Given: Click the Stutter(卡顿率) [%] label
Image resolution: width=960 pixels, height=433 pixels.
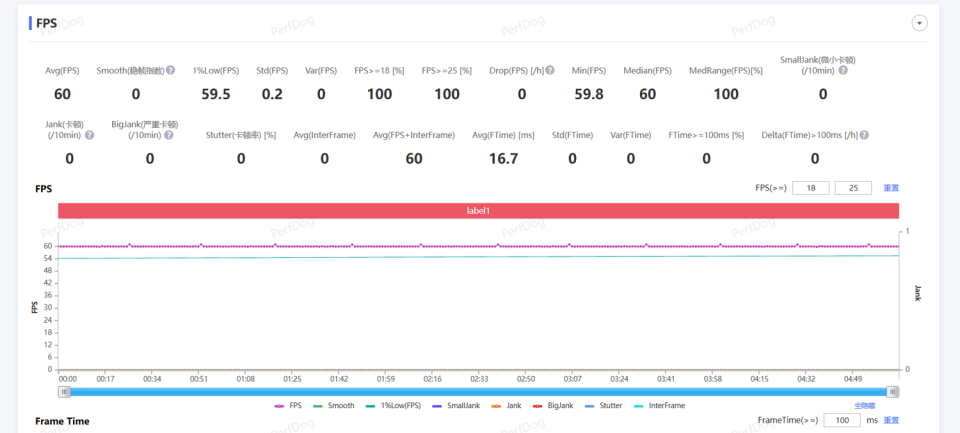Looking at the screenshot, I should click(x=241, y=135).
